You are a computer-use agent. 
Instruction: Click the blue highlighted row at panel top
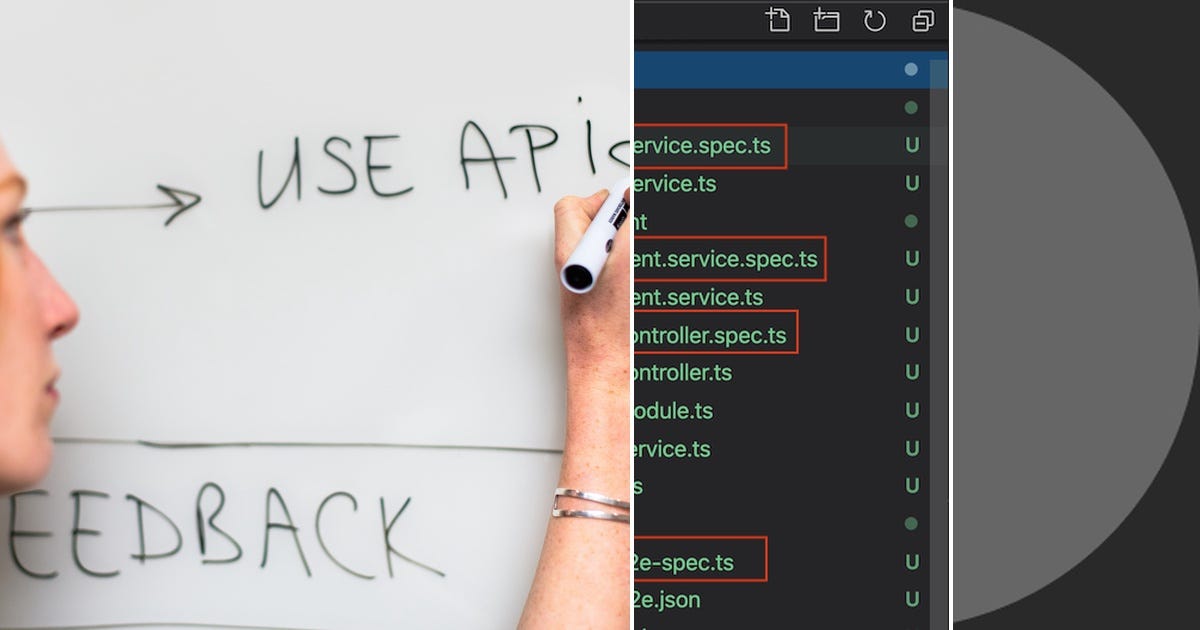[780, 70]
